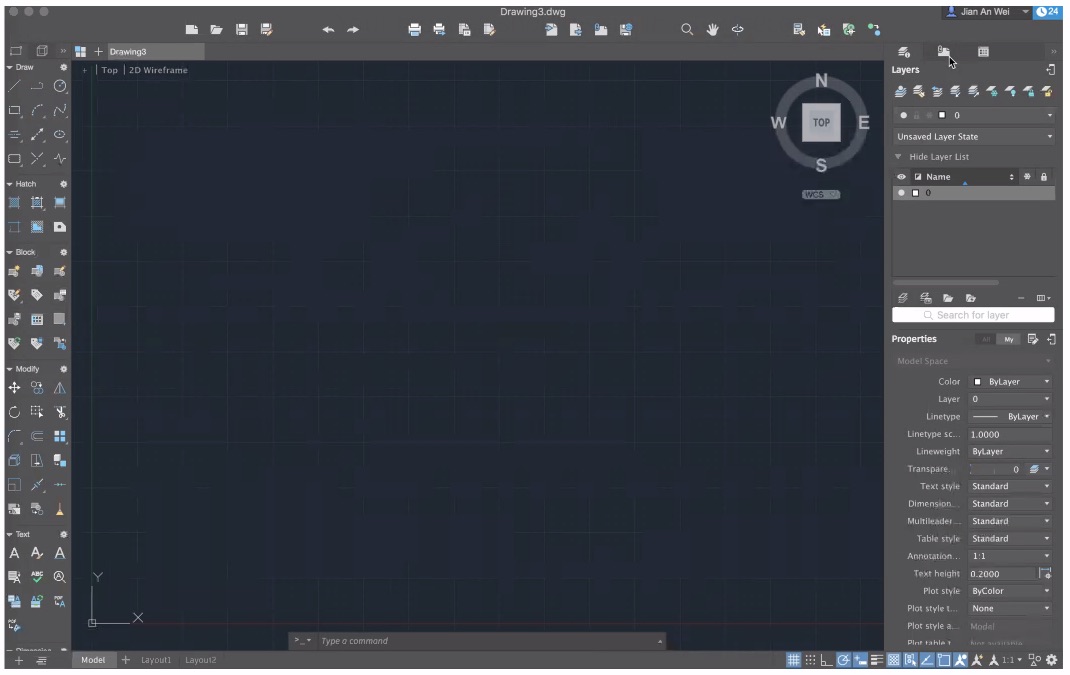The height and width of the screenshot is (675, 1070).
Task: Open the Color ByLayer dropdown
Action: (1011, 382)
